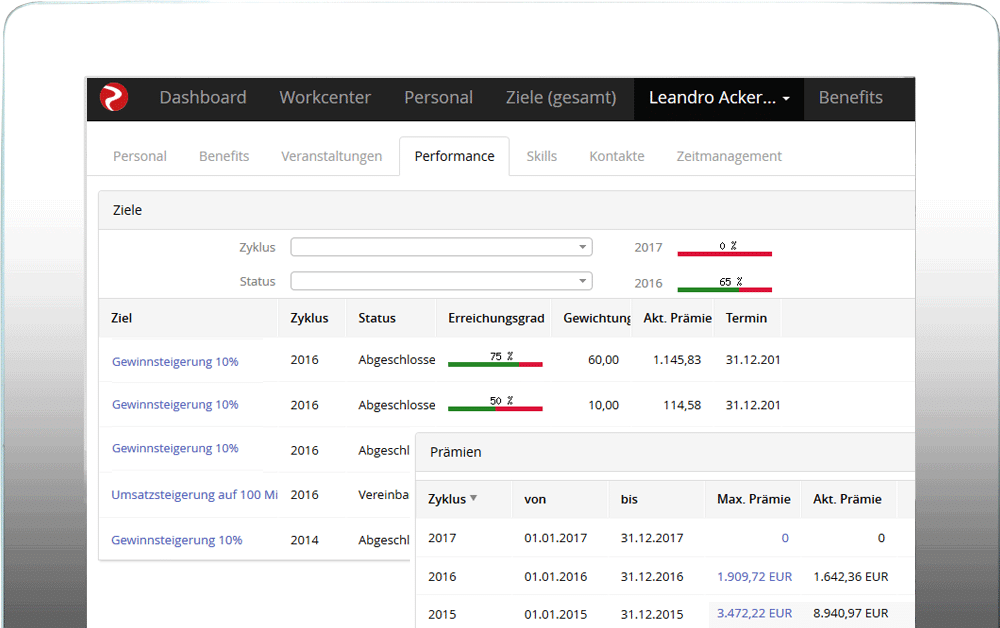Select the Performance tab
This screenshot has height=628, width=1000.
455,156
